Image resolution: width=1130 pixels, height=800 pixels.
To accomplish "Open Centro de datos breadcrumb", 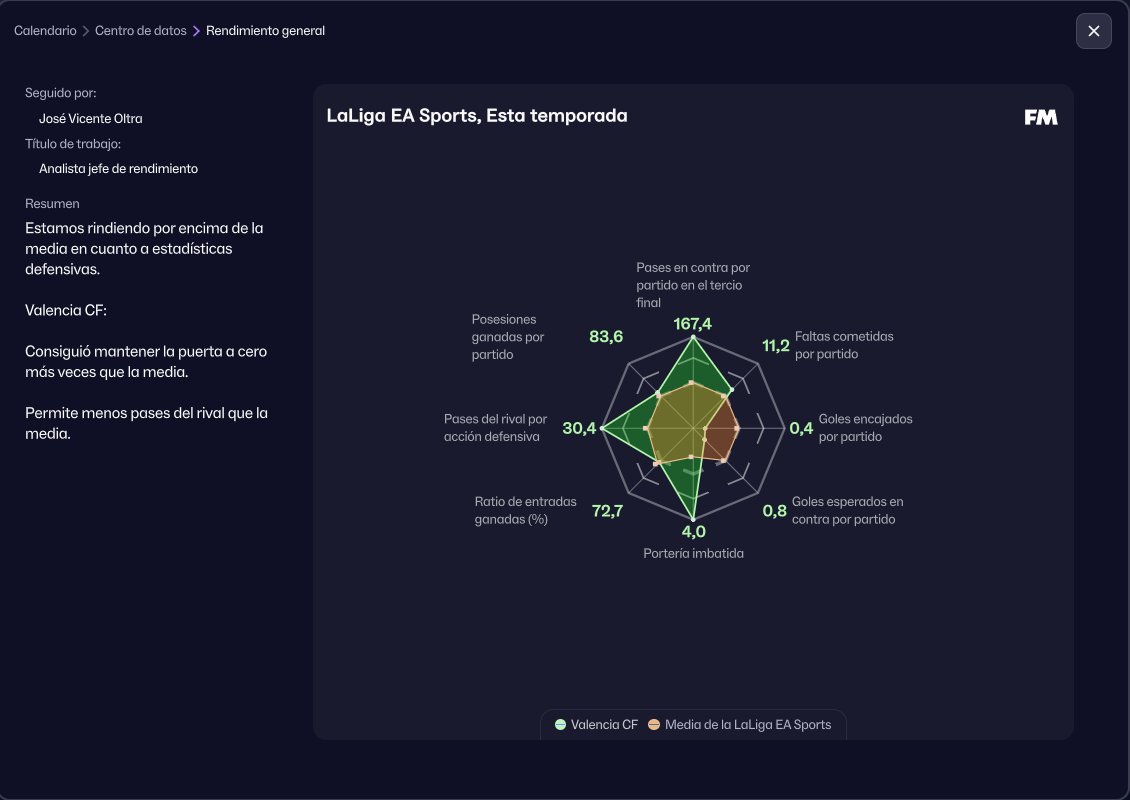I will 141,31.
